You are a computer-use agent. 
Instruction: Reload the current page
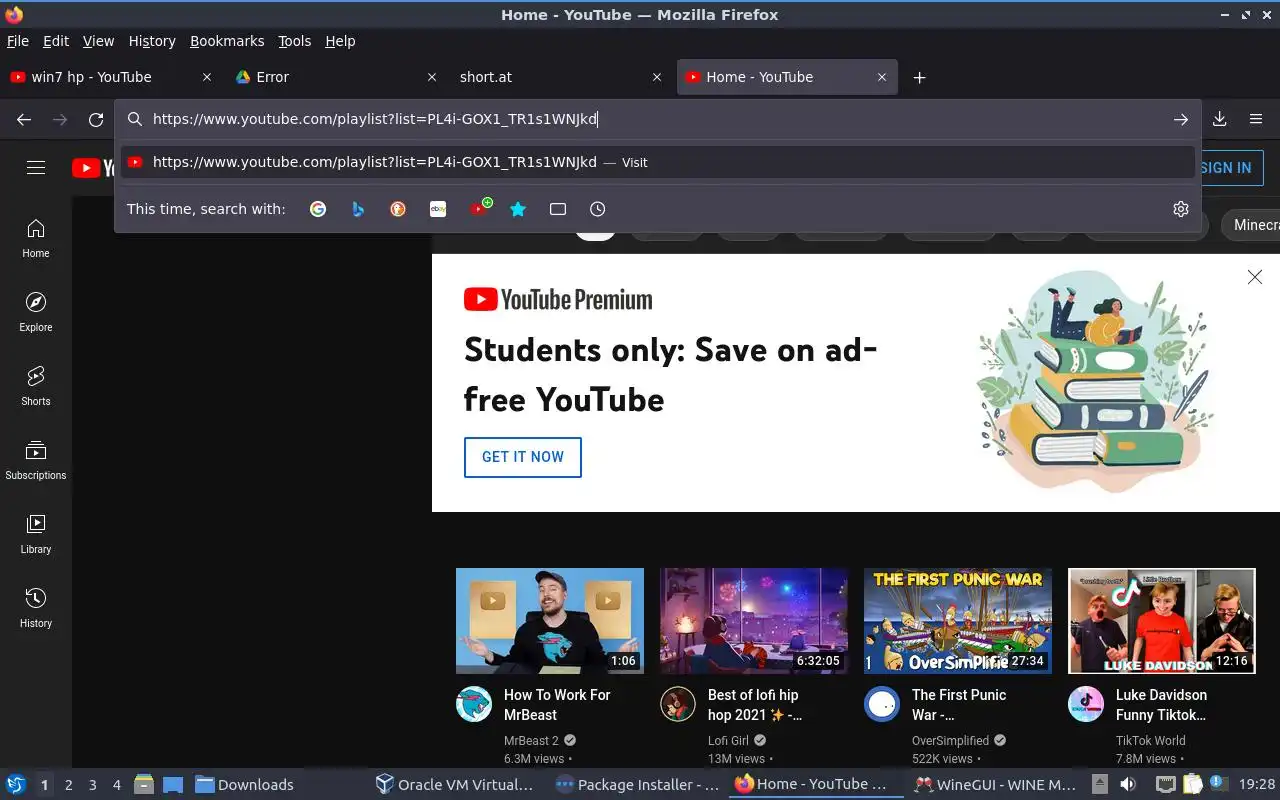96,120
